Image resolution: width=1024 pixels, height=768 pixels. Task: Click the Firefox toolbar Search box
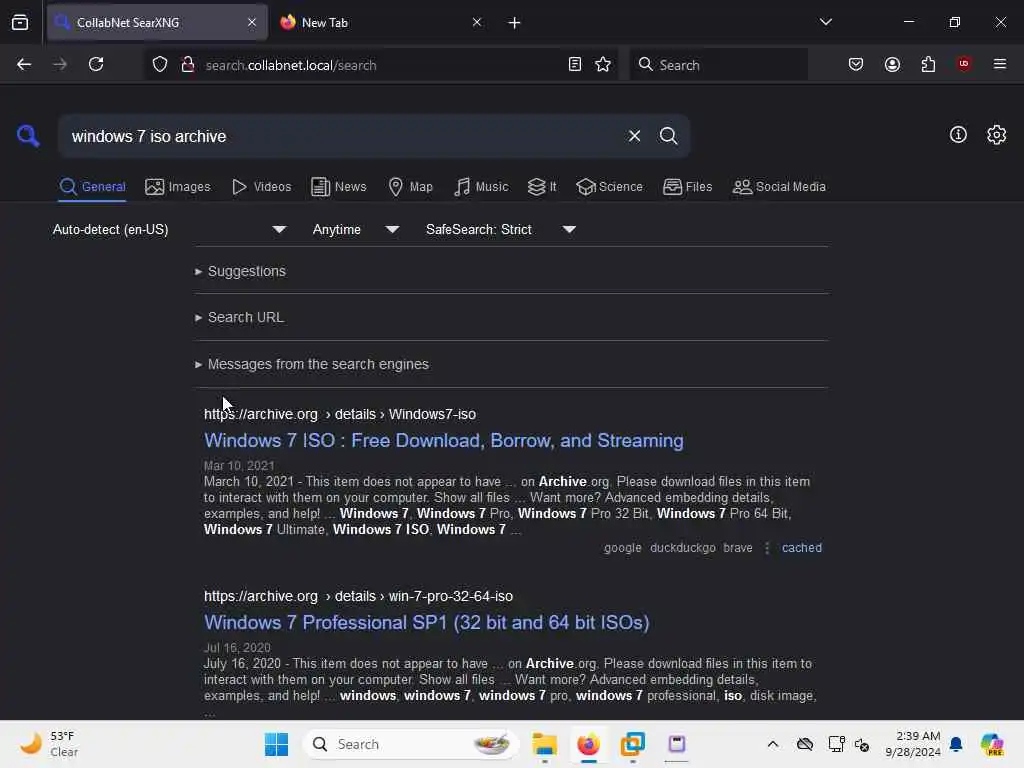718,65
